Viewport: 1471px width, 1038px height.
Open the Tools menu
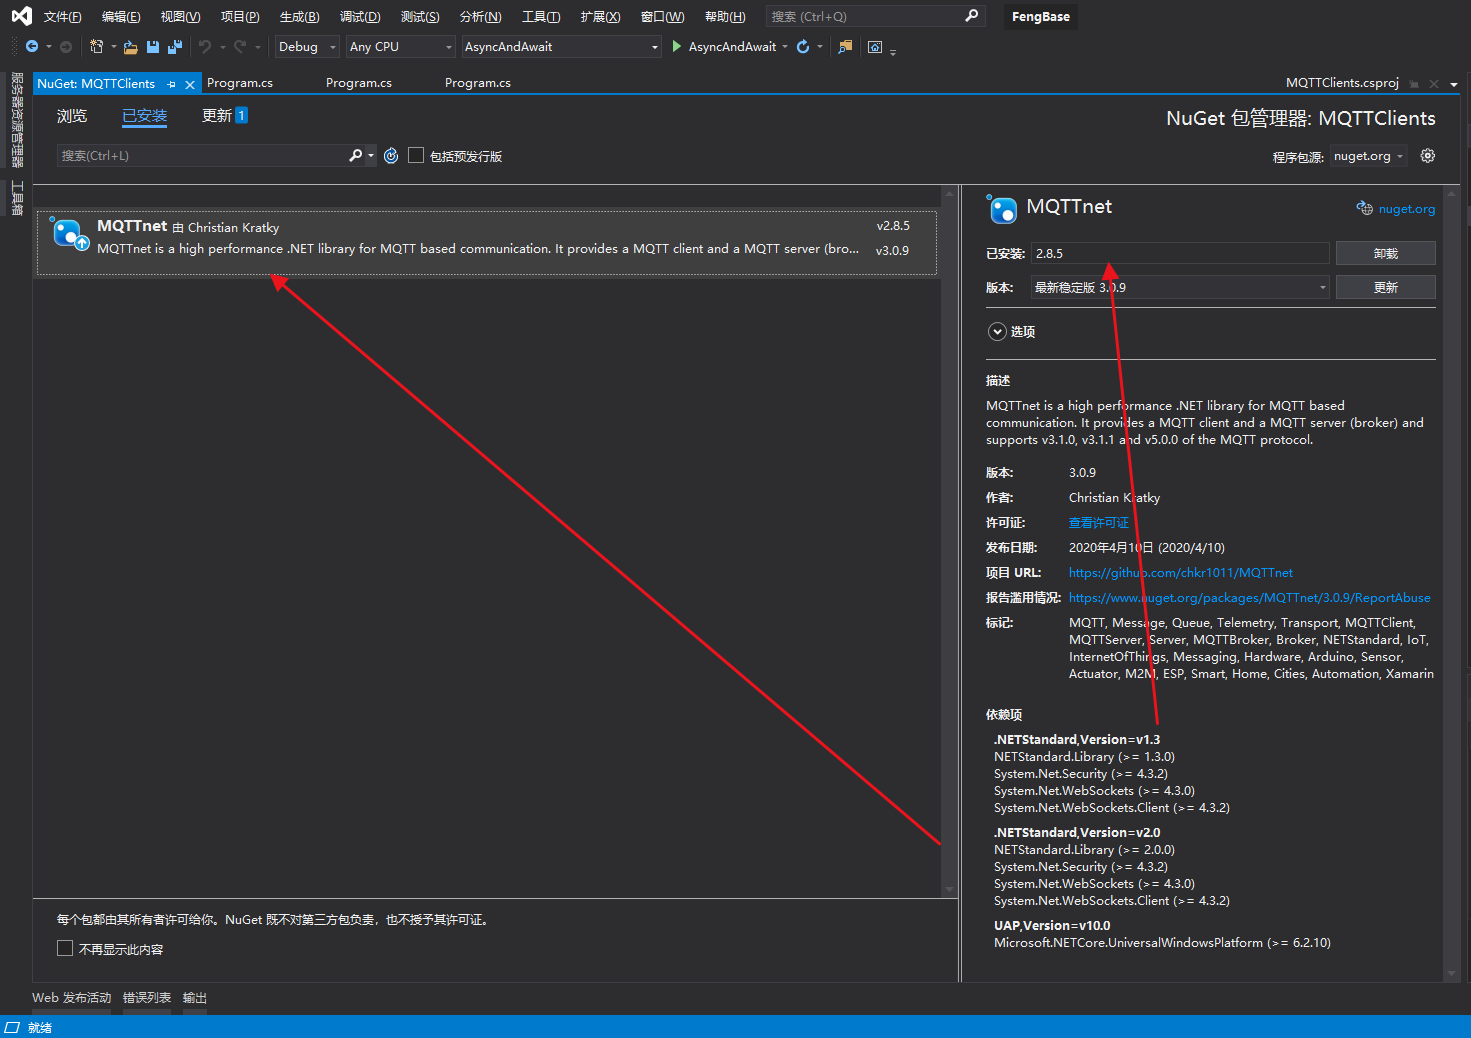[x=541, y=17]
